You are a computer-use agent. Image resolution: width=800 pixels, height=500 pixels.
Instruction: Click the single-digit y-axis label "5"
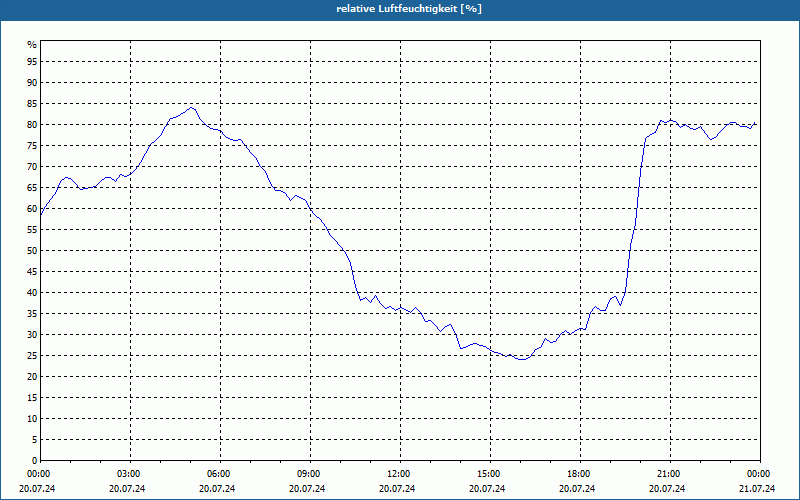35,440
